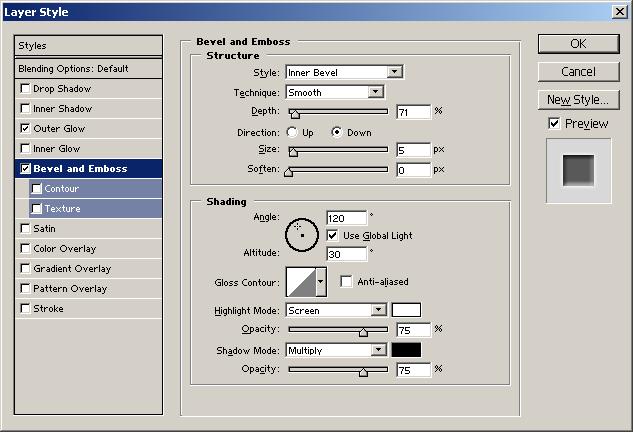Select the Pattern Overlay row label

pyautogui.click(x=70, y=288)
